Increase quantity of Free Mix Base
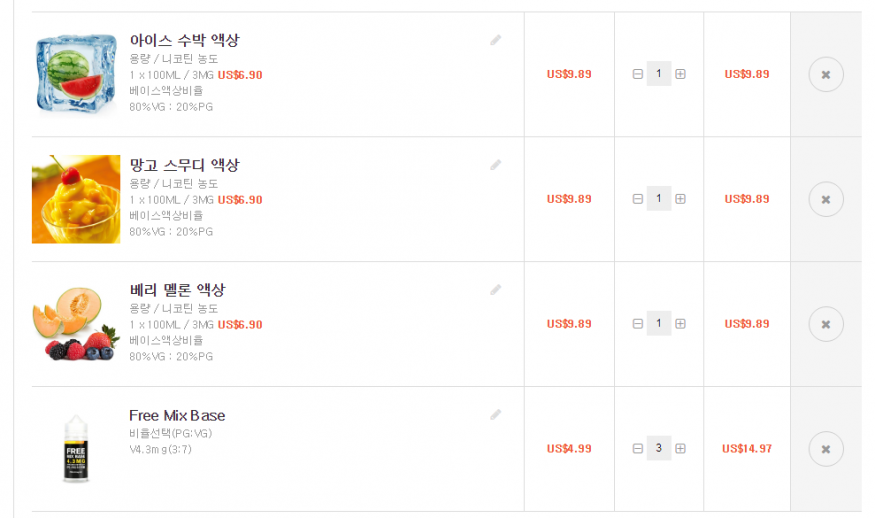The height and width of the screenshot is (518, 875). (x=680, y=449)
